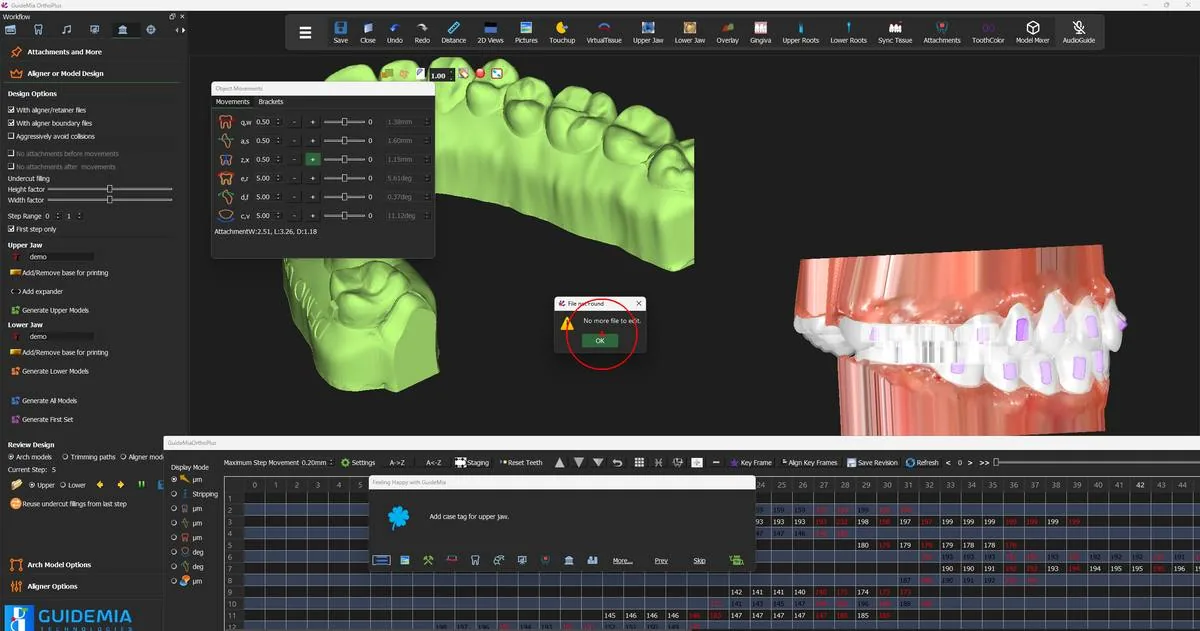Click the Save toolbar icon
This screenshot has width=1200, height=631.
(x=341, y=32)
